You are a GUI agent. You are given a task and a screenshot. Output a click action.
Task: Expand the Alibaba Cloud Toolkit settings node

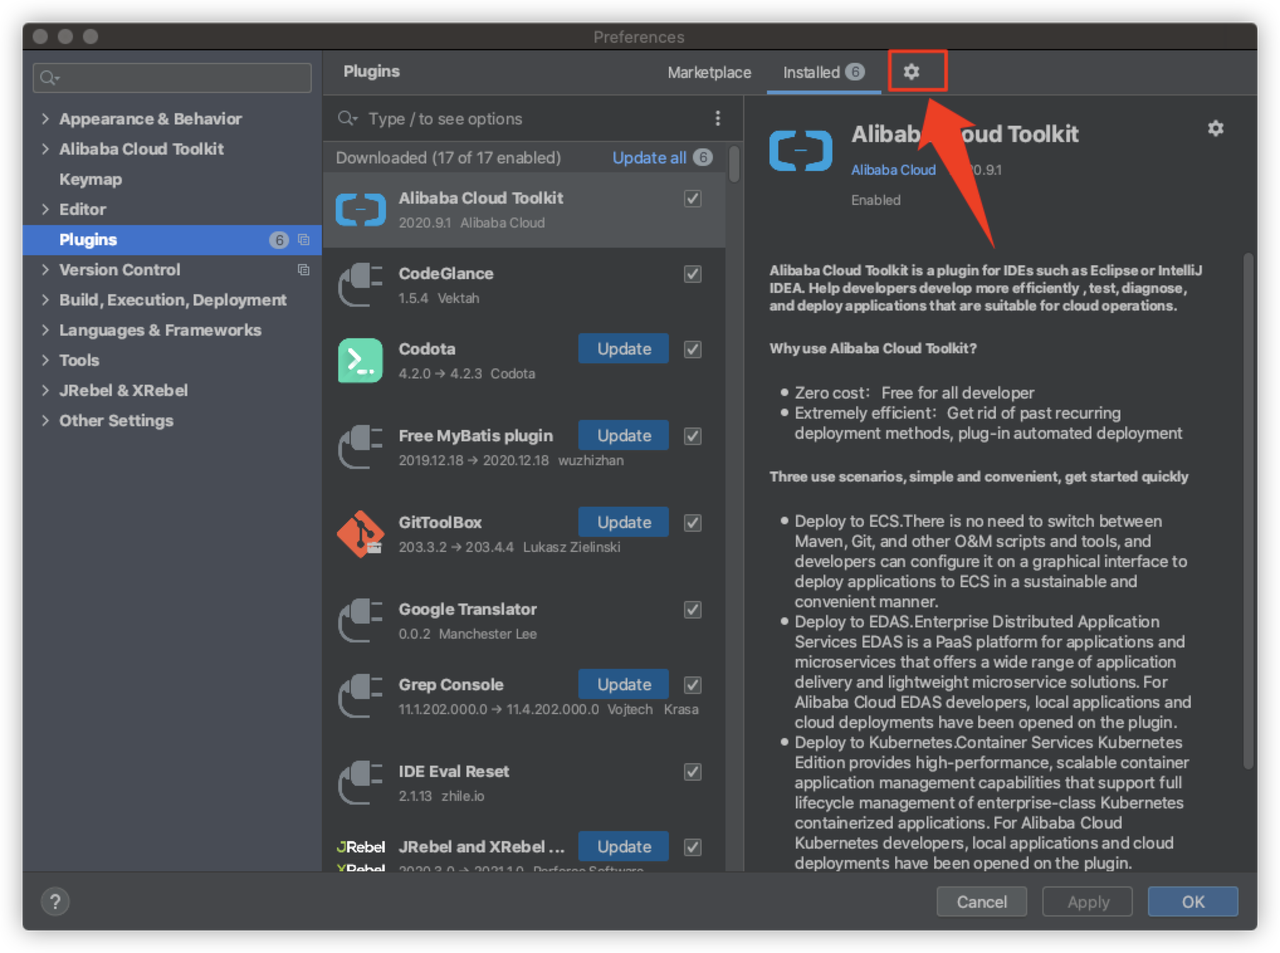coord(45,149)
